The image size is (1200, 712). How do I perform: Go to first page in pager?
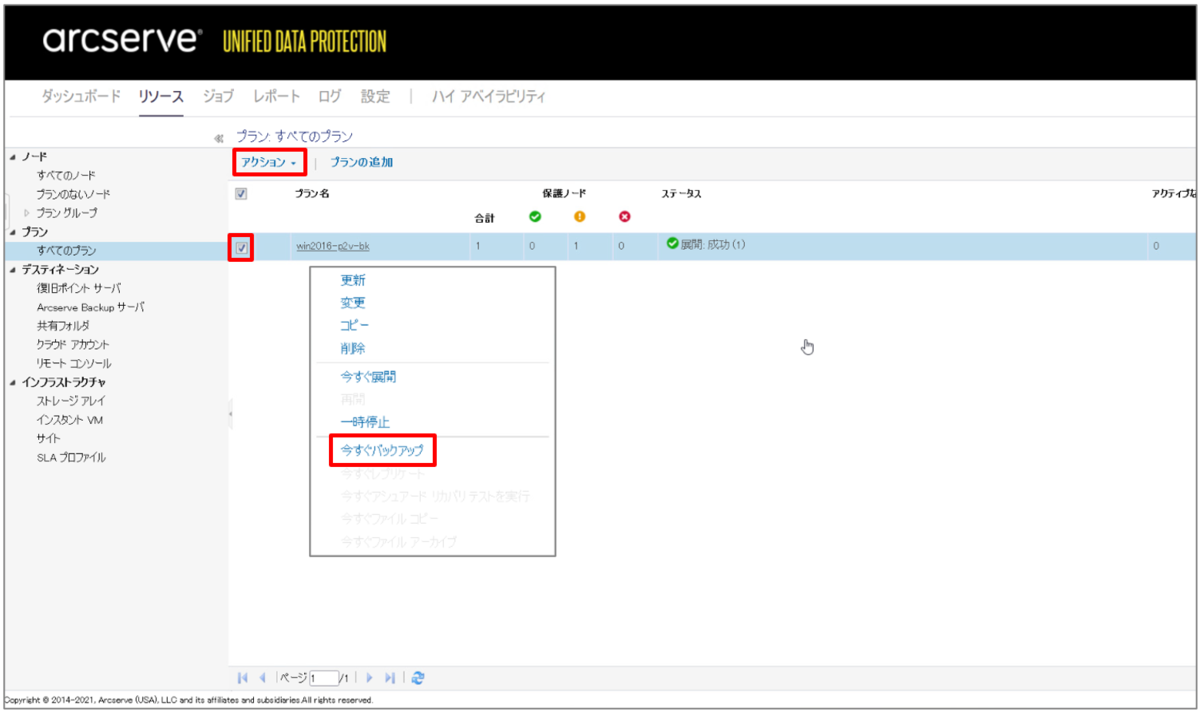pos(243,678)
